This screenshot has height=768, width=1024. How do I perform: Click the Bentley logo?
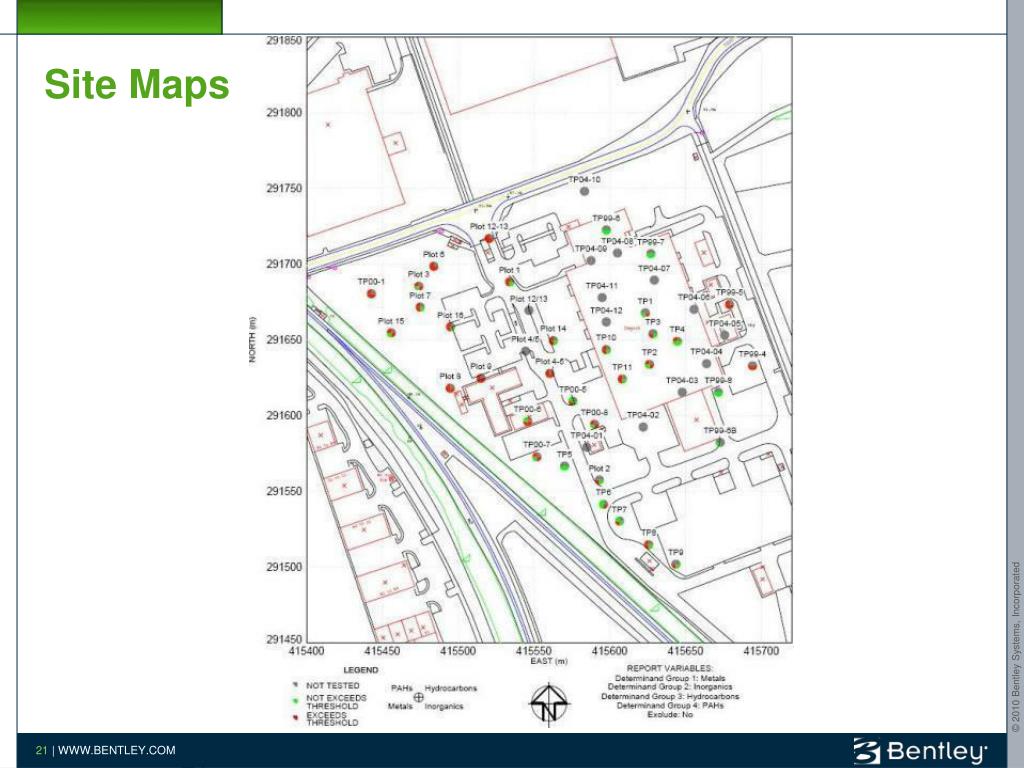tap(920, 751)
